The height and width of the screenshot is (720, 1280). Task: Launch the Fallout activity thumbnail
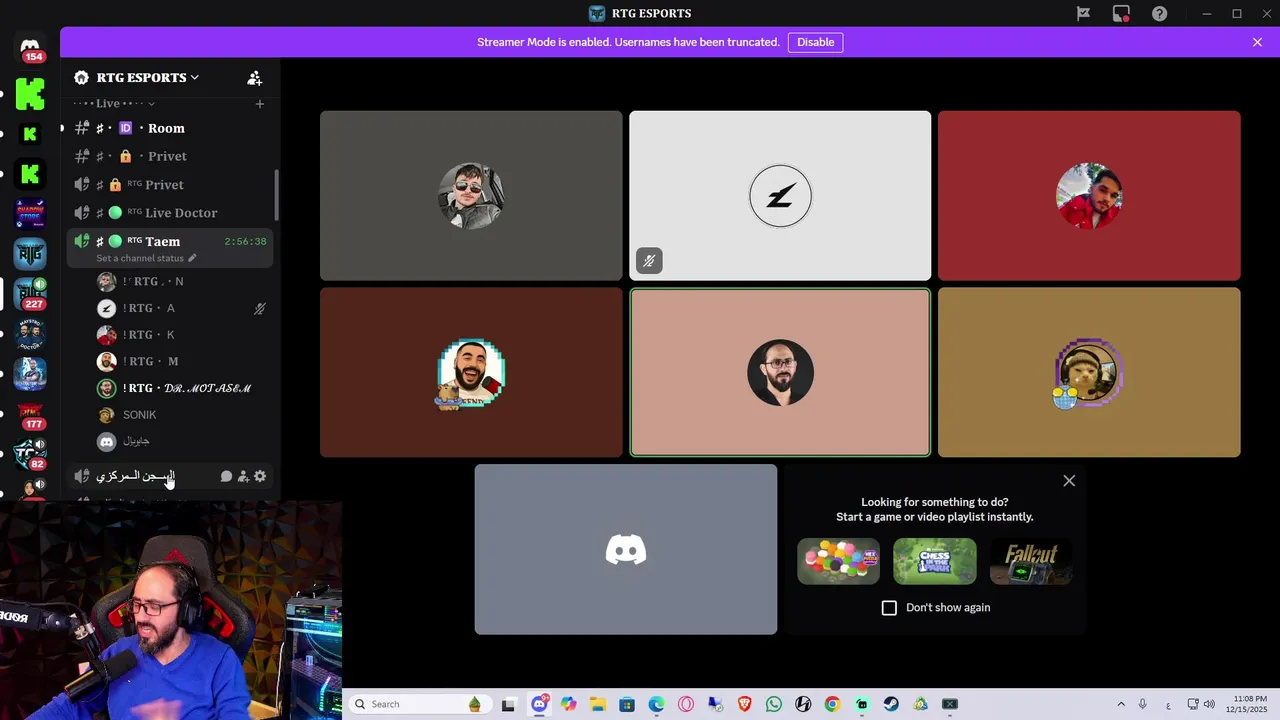(1031, 561)
